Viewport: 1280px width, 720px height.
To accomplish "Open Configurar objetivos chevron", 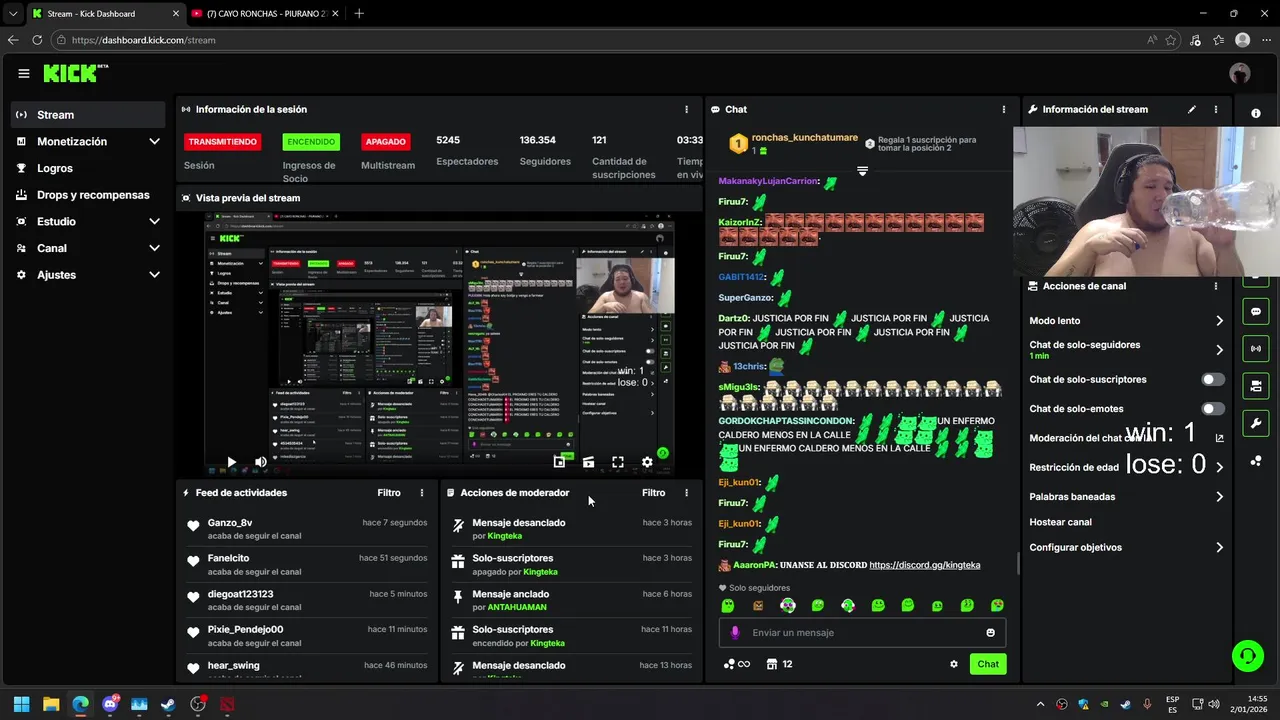I will [x=1219, y=548].
